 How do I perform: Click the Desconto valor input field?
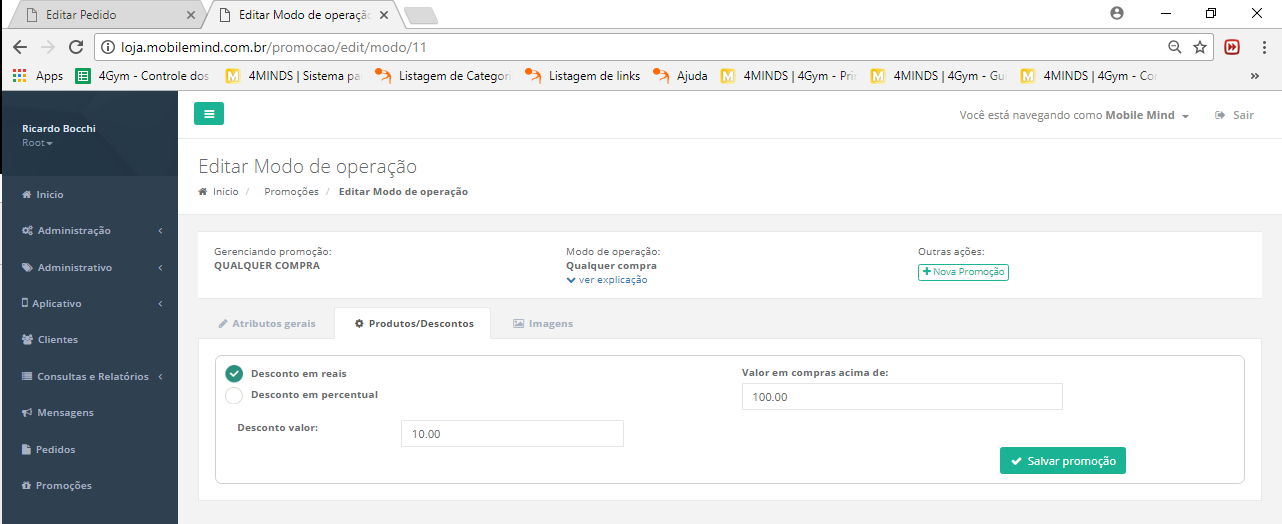pyautogui.click(x=512, y=434)
